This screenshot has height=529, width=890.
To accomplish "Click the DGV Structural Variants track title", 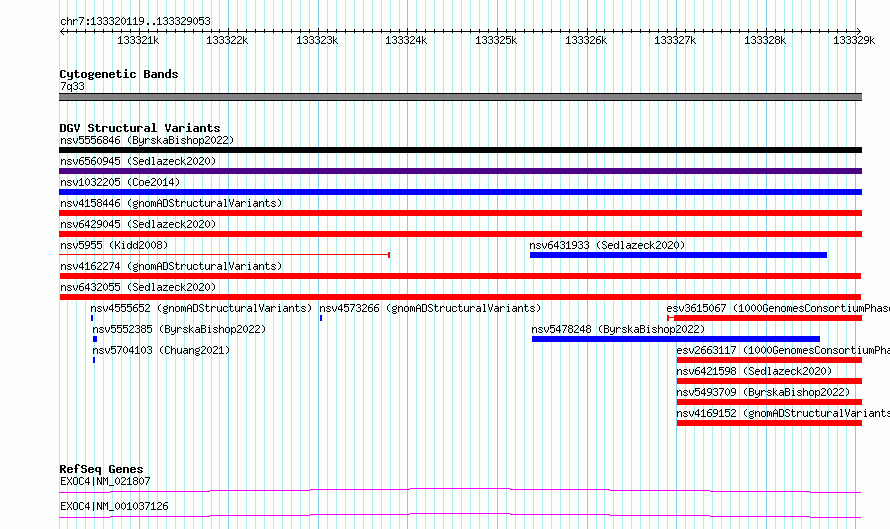I will [140, 128].
